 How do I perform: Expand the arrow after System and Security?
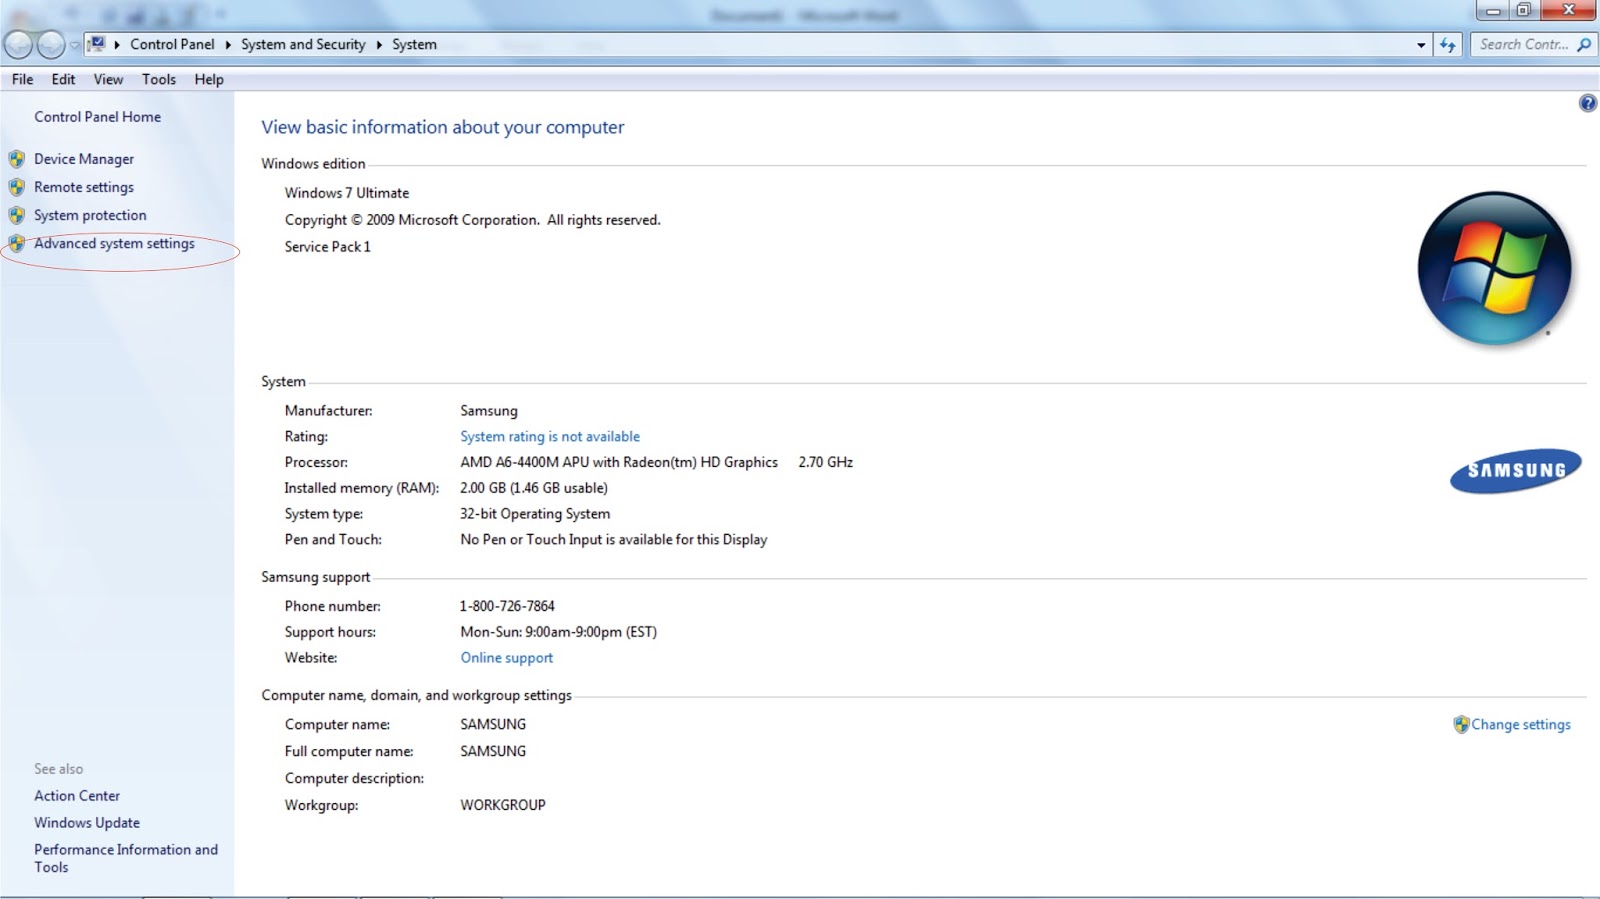[x=379, y=45]
